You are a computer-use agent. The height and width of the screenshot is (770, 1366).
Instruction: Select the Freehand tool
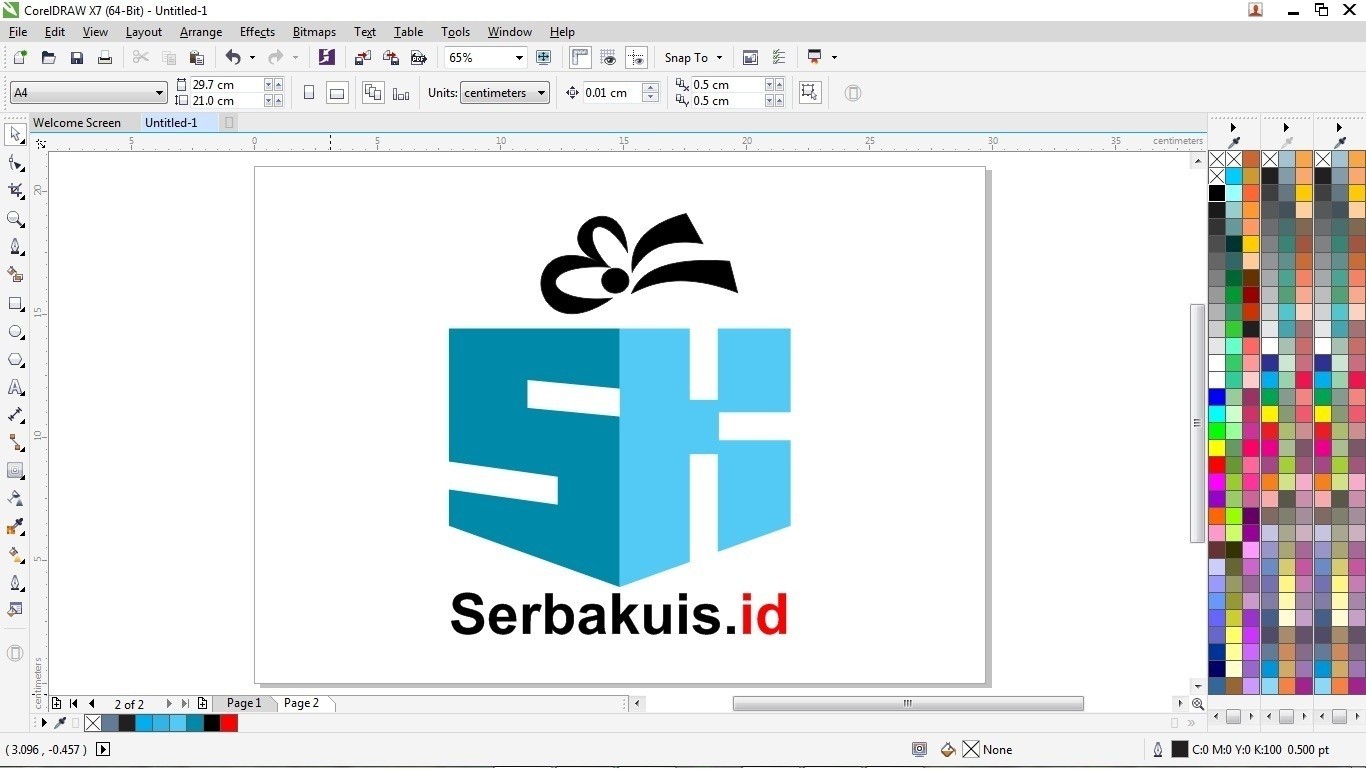click(15, 247)
